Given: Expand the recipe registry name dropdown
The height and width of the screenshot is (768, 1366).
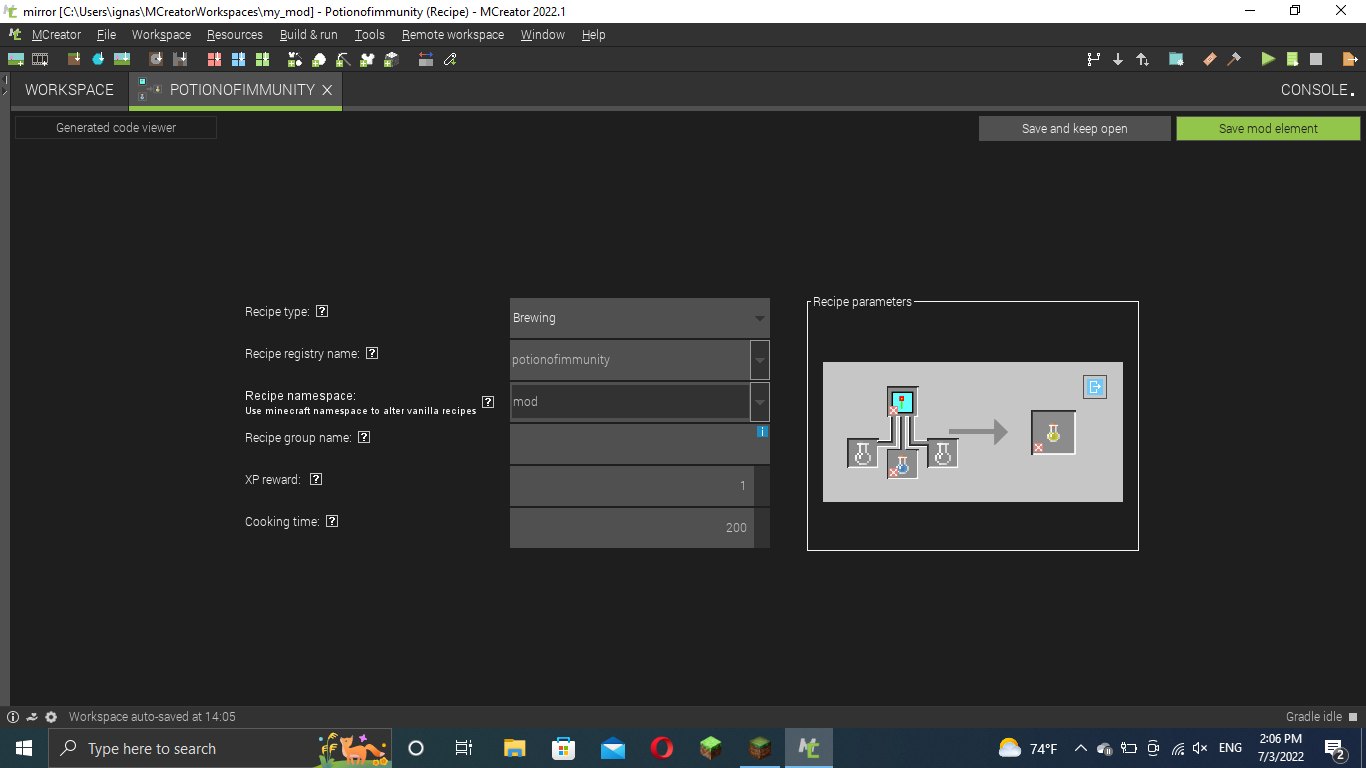Looking at the screenshot, I should 759,359.
